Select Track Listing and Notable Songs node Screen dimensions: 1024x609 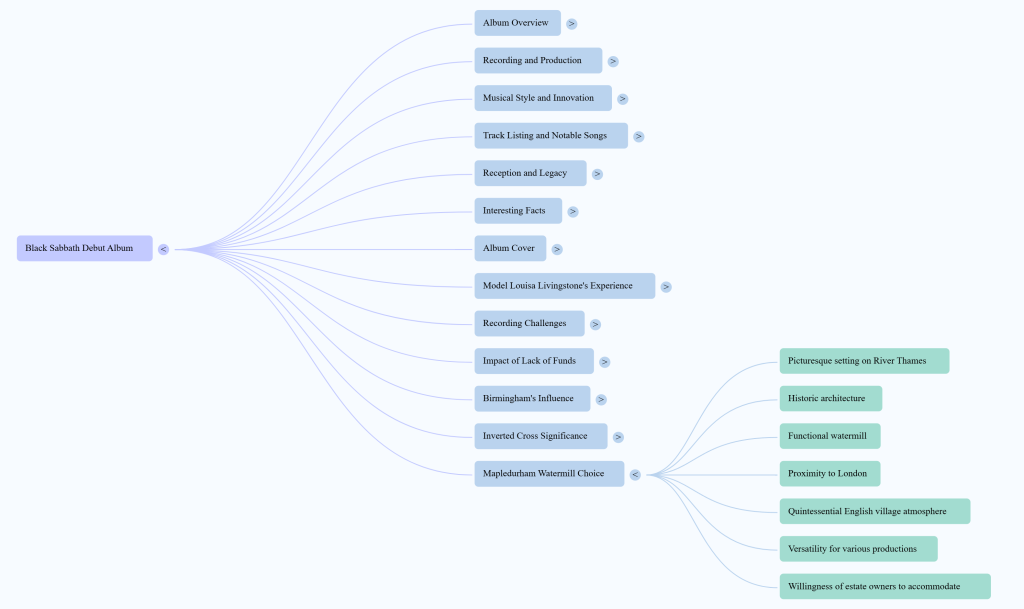(x=551, y=136)
